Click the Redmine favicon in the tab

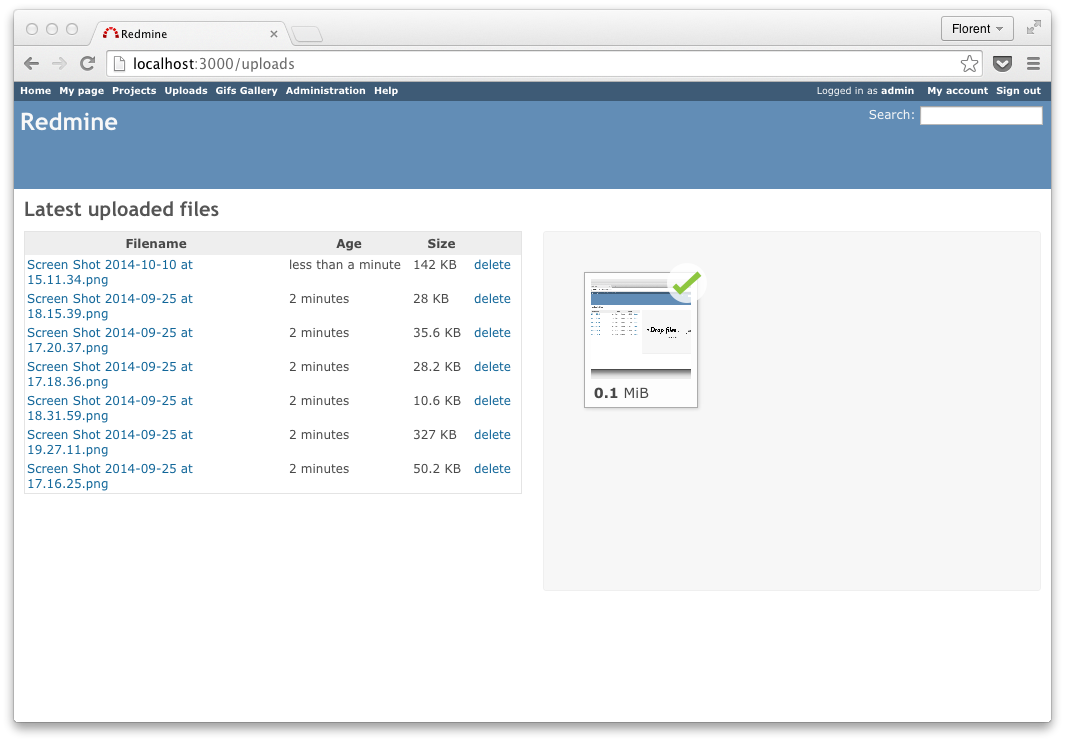[x=110, y=33]
